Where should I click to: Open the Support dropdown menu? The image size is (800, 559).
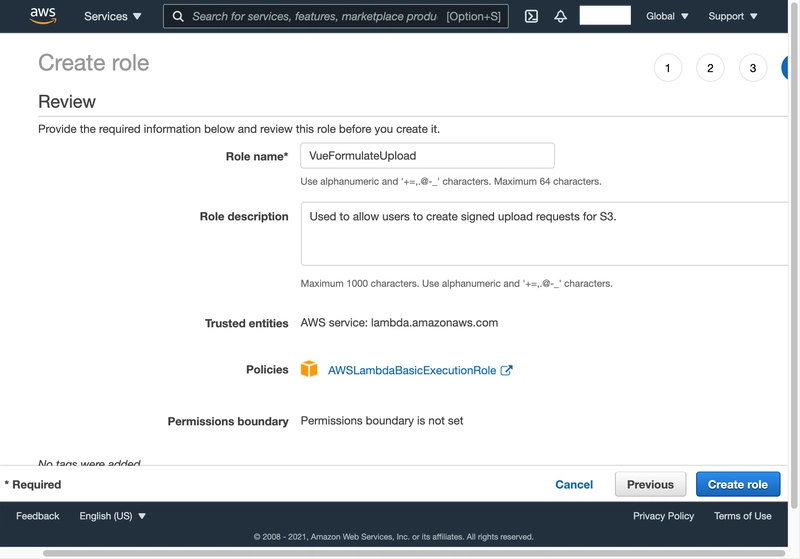click(x=733, y=16)
